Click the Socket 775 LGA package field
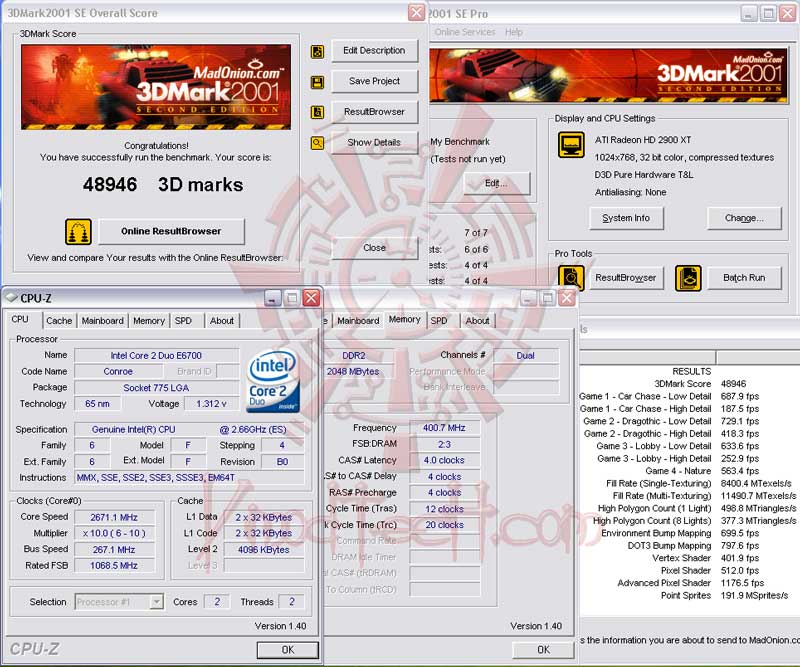 tap(157, 388)
